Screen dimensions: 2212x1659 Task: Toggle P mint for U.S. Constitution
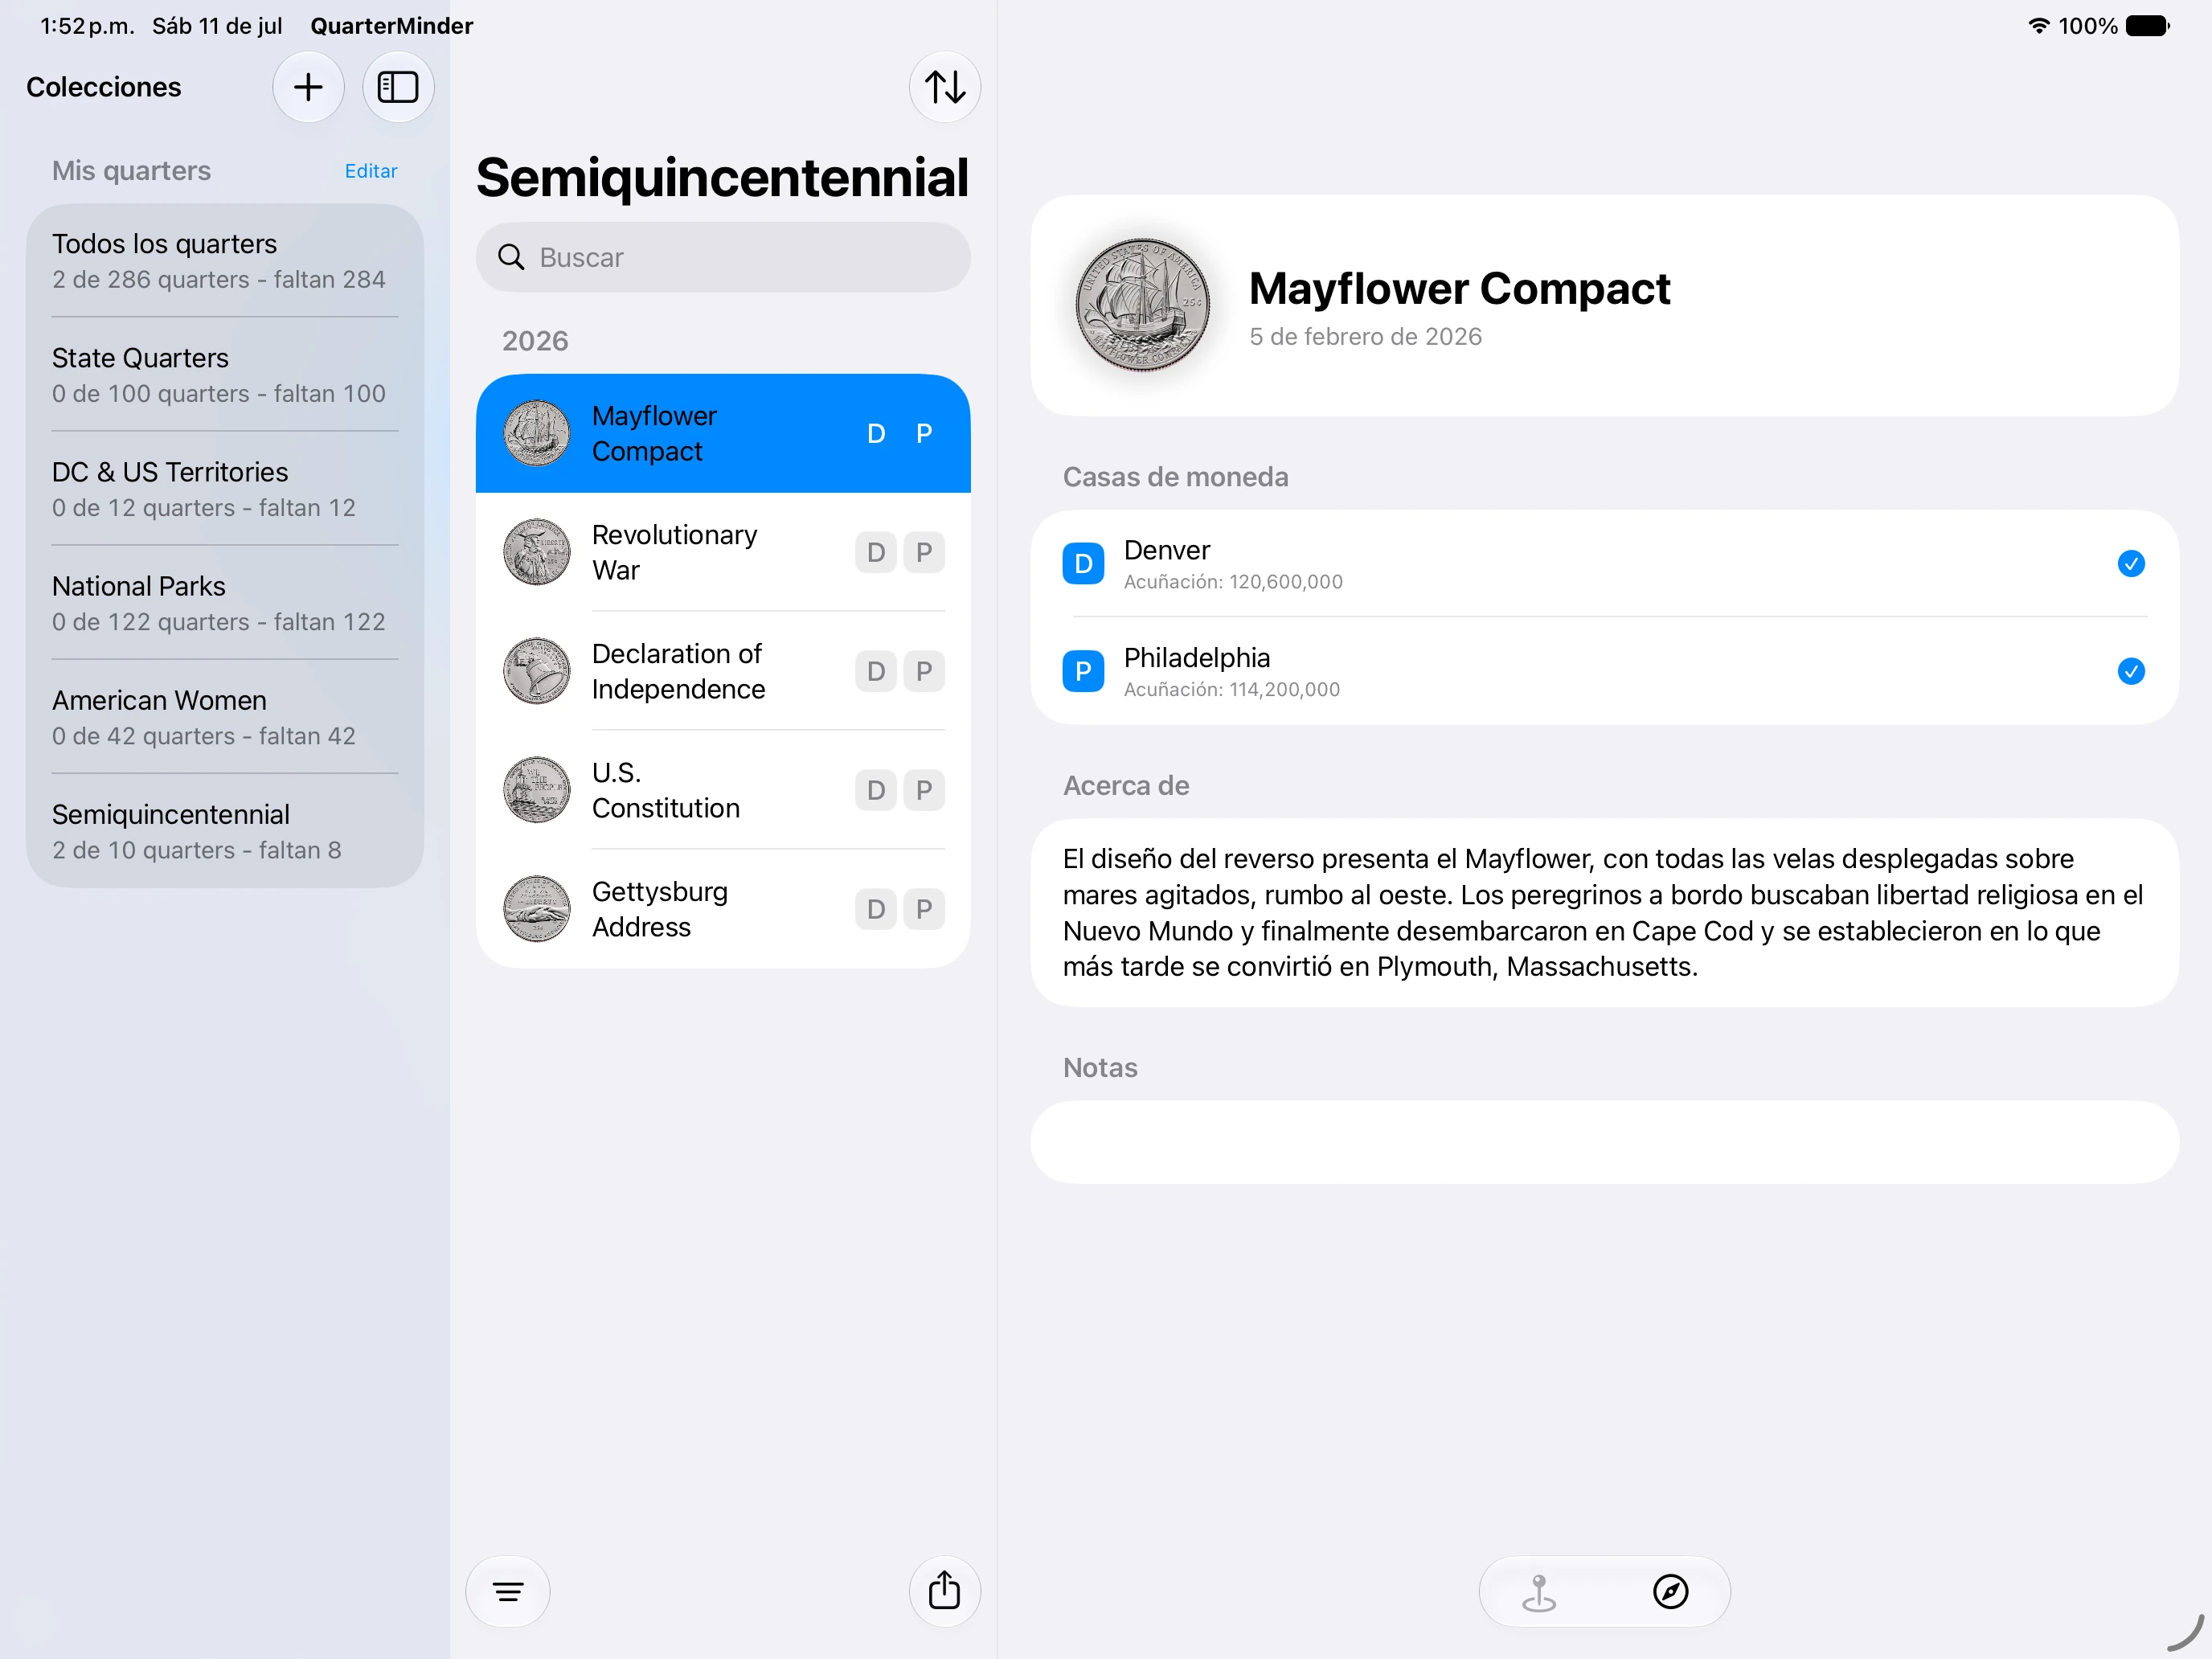924,790
